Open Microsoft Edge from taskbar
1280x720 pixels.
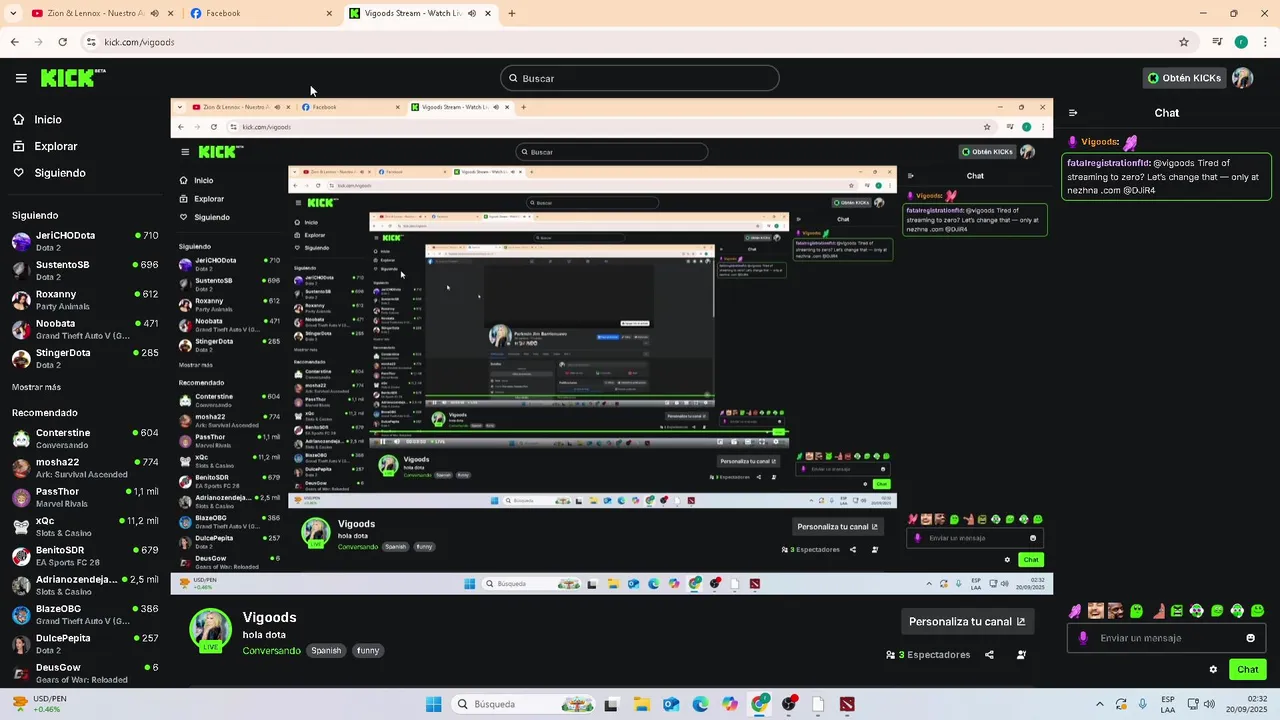pyautogui.click(x=700, y=704)
